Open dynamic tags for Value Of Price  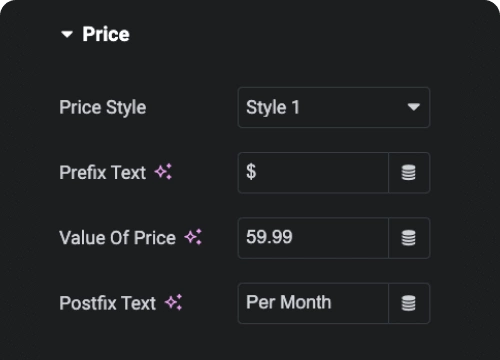pyautogui.click(x=409, y=238)
